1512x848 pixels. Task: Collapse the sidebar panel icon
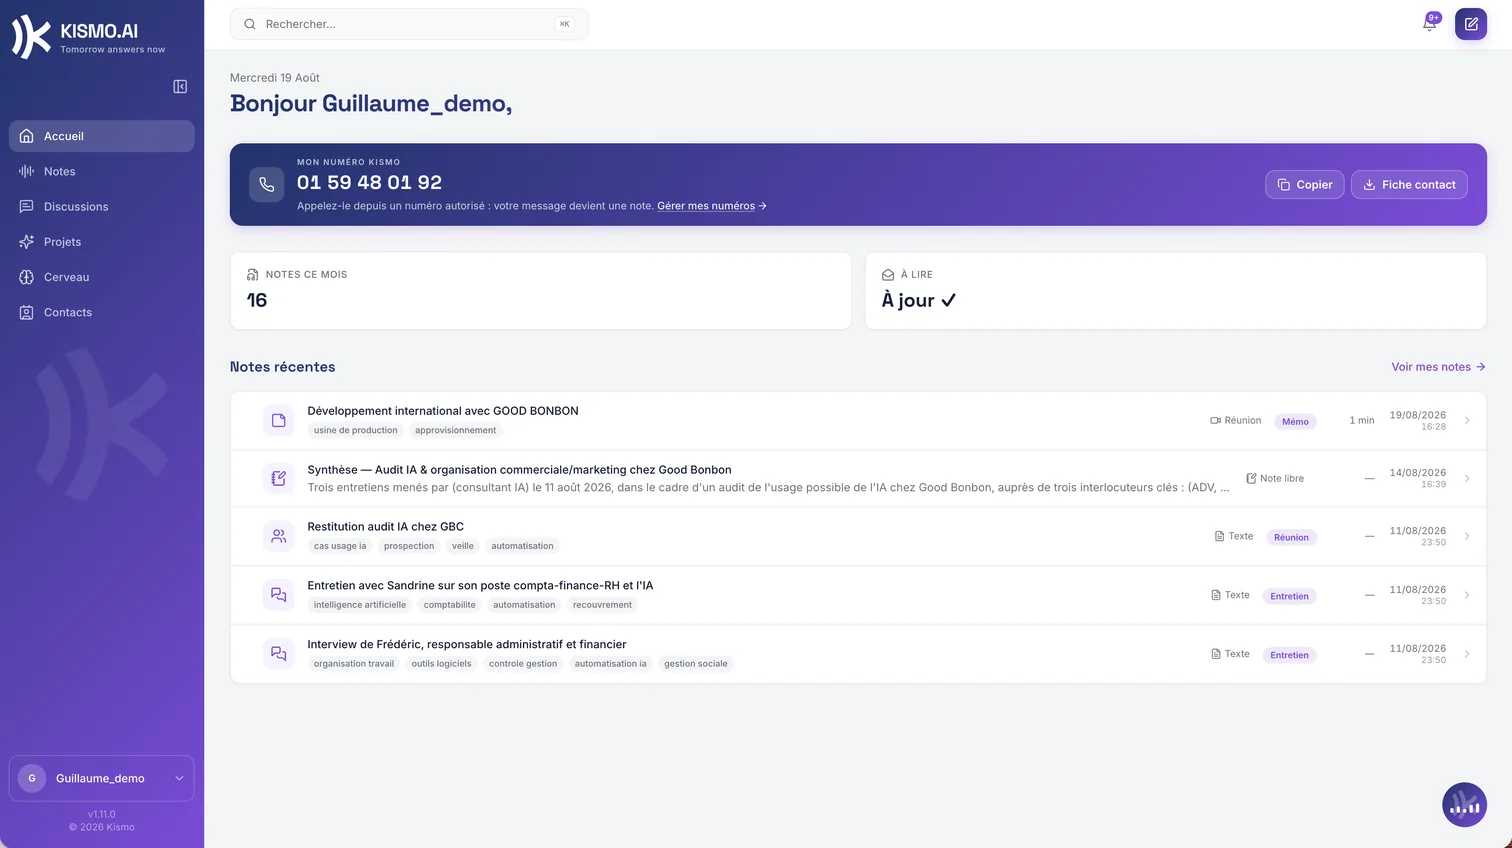coord(180,87)
